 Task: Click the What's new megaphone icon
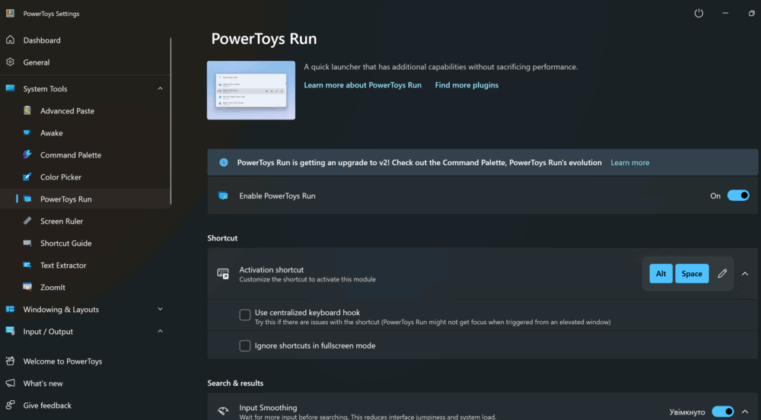pos(10,383)
